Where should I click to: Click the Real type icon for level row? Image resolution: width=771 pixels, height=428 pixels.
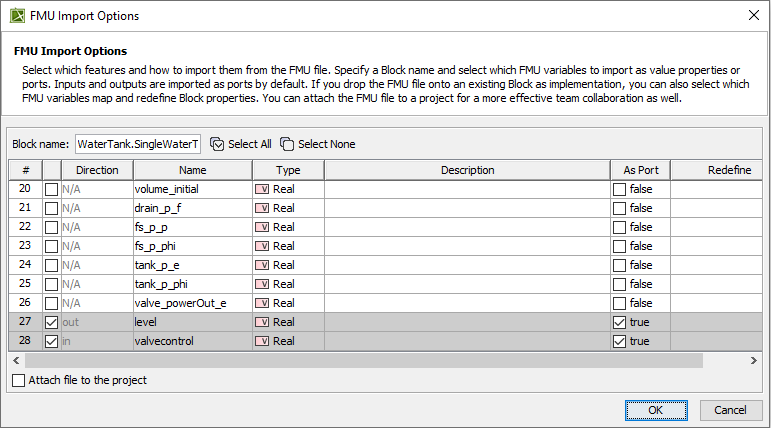(x=262, y=322)
